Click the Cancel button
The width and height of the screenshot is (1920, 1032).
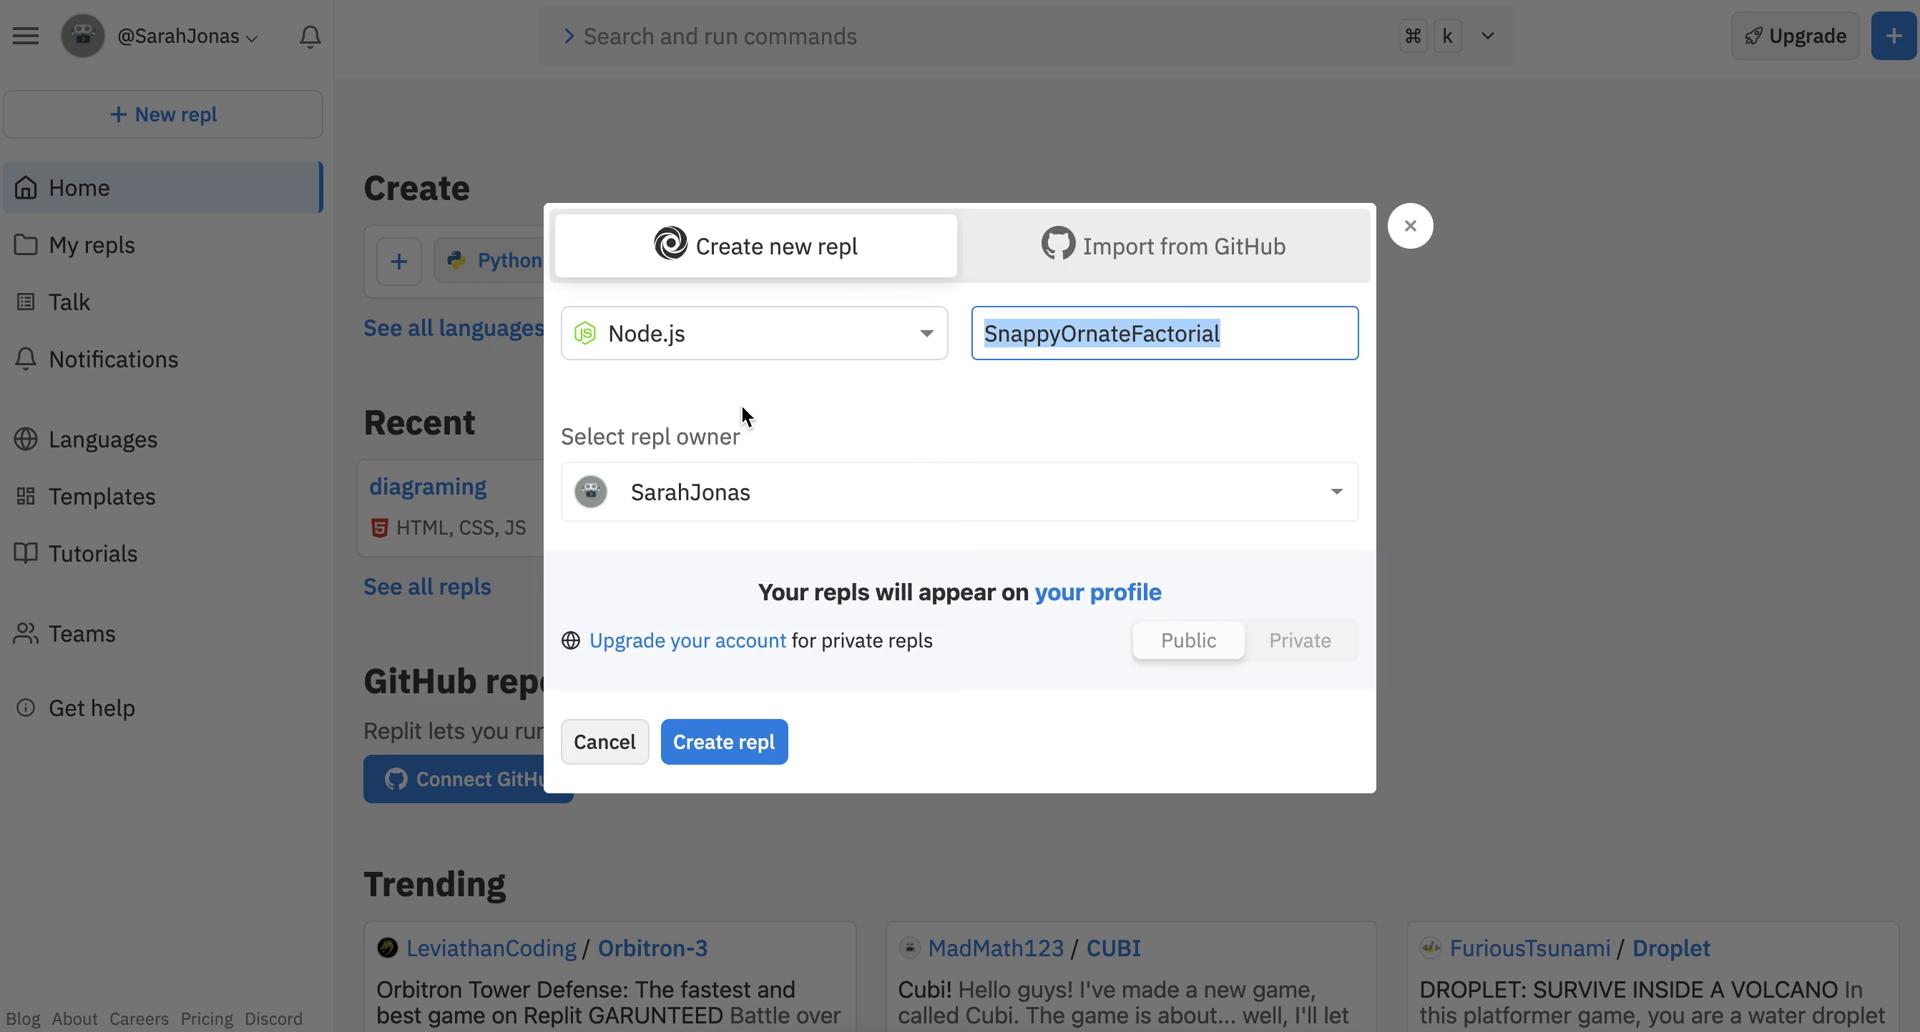[x=605, y=742]
